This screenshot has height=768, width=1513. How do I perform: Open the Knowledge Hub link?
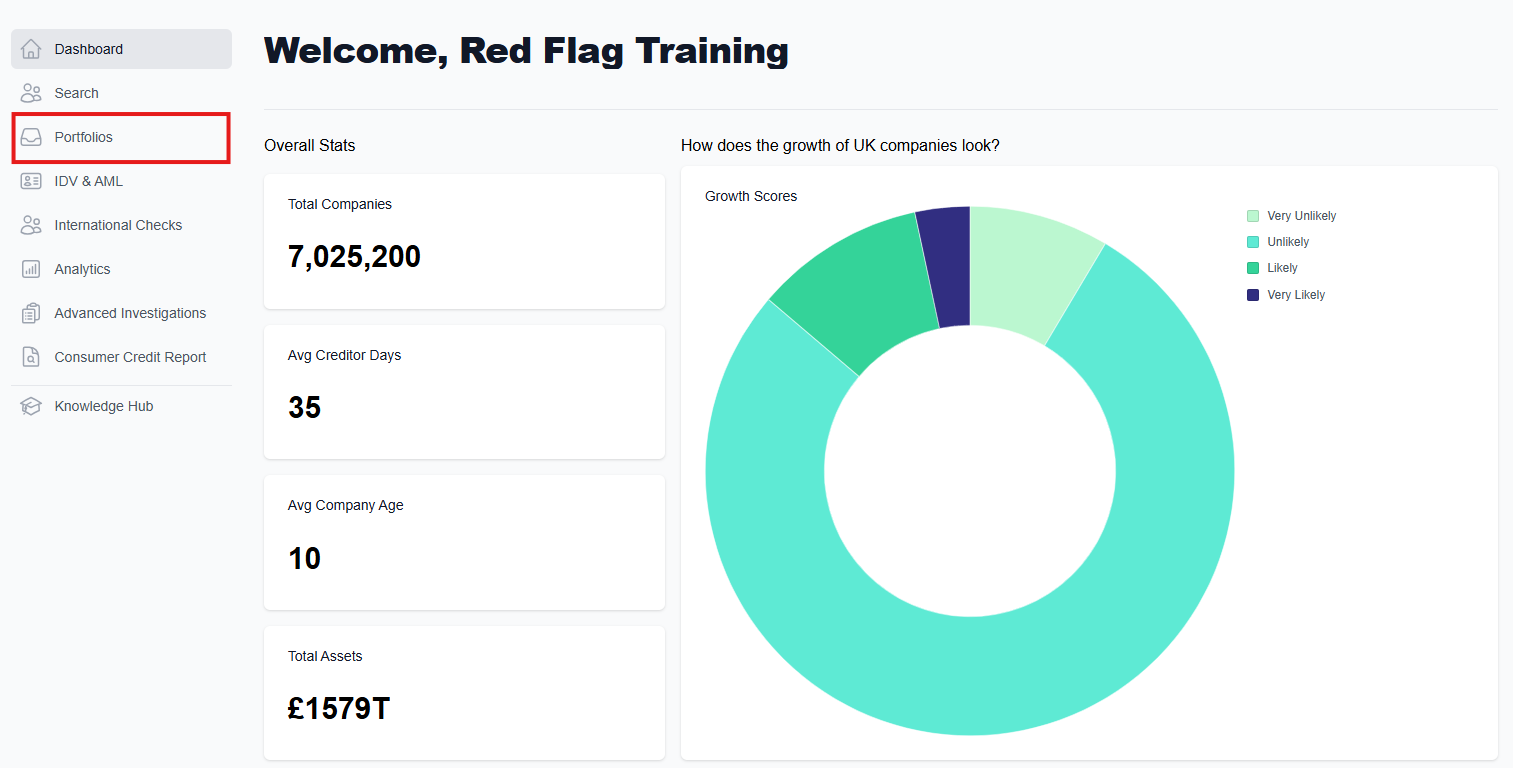click(x=121, y=406)
